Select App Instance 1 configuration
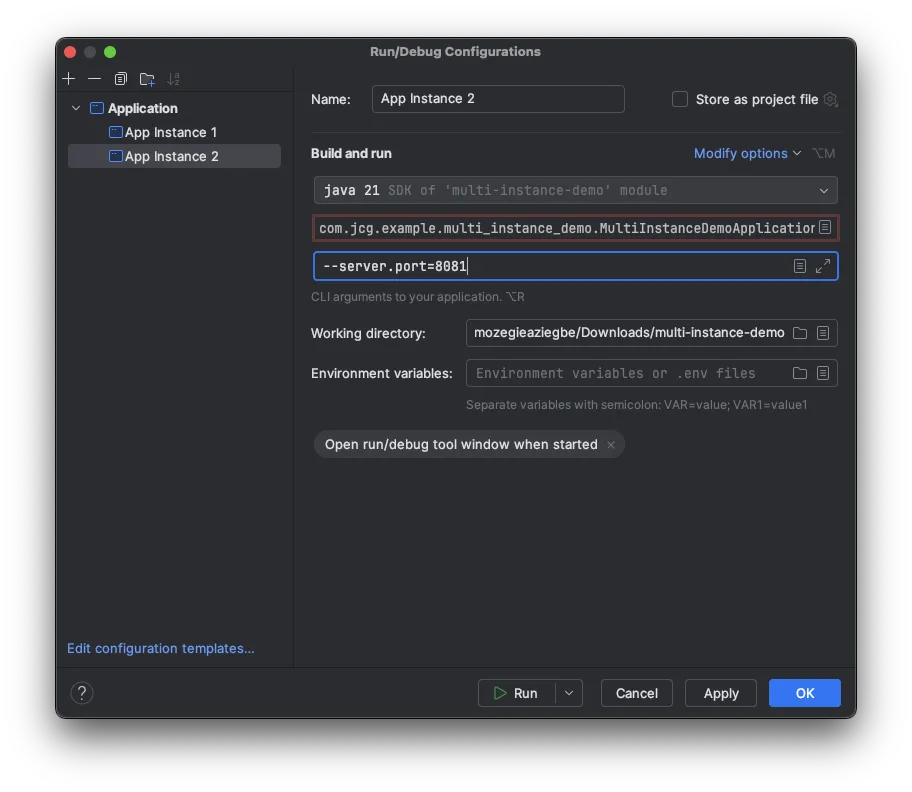The width and height of the screenshot is (912, 792). [x=170, y=133]
